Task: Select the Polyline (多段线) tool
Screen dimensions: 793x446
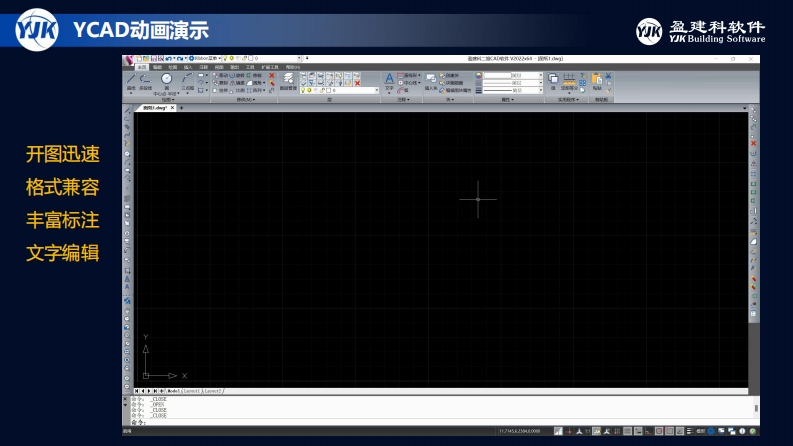Action: pos(146,79)
